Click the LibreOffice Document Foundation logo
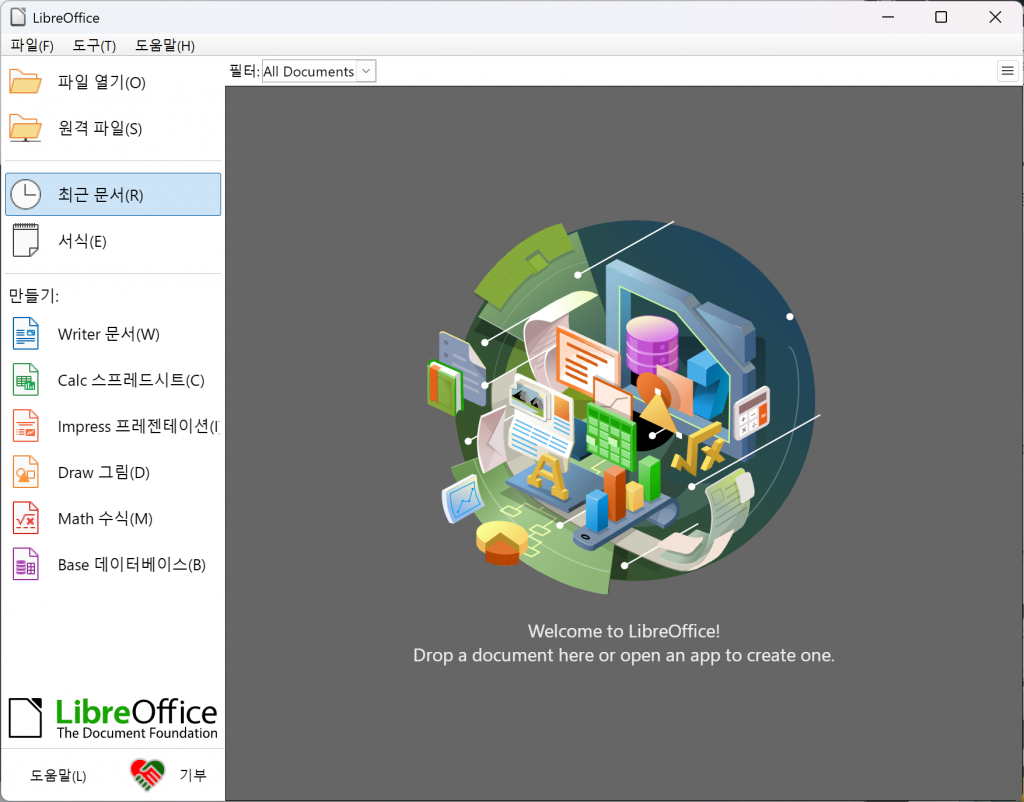Image resolution: width=1024 pixels, height=802 pixels. [x=113, y=718]
